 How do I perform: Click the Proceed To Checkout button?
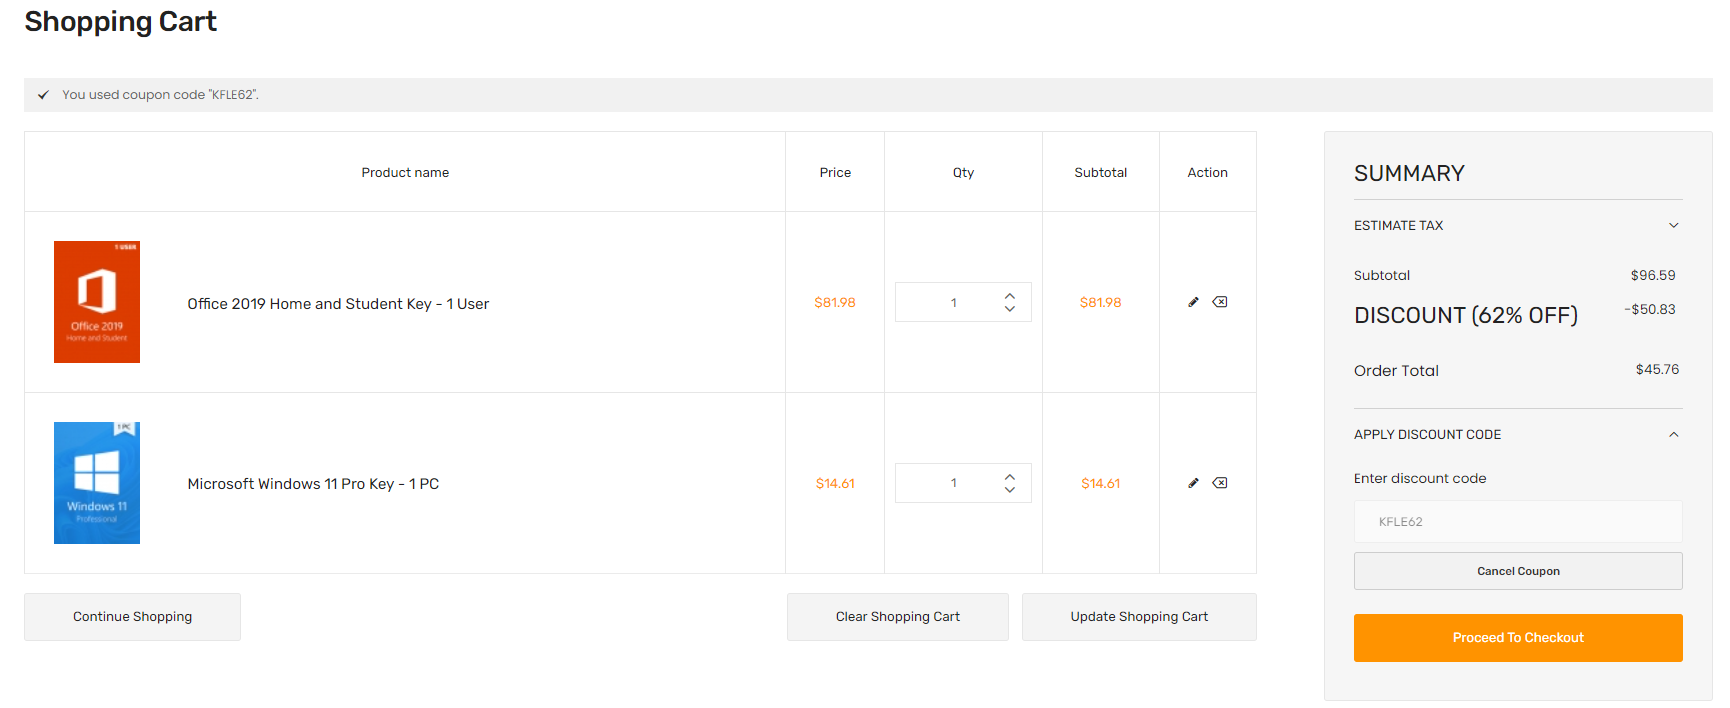coord(1517,638)
